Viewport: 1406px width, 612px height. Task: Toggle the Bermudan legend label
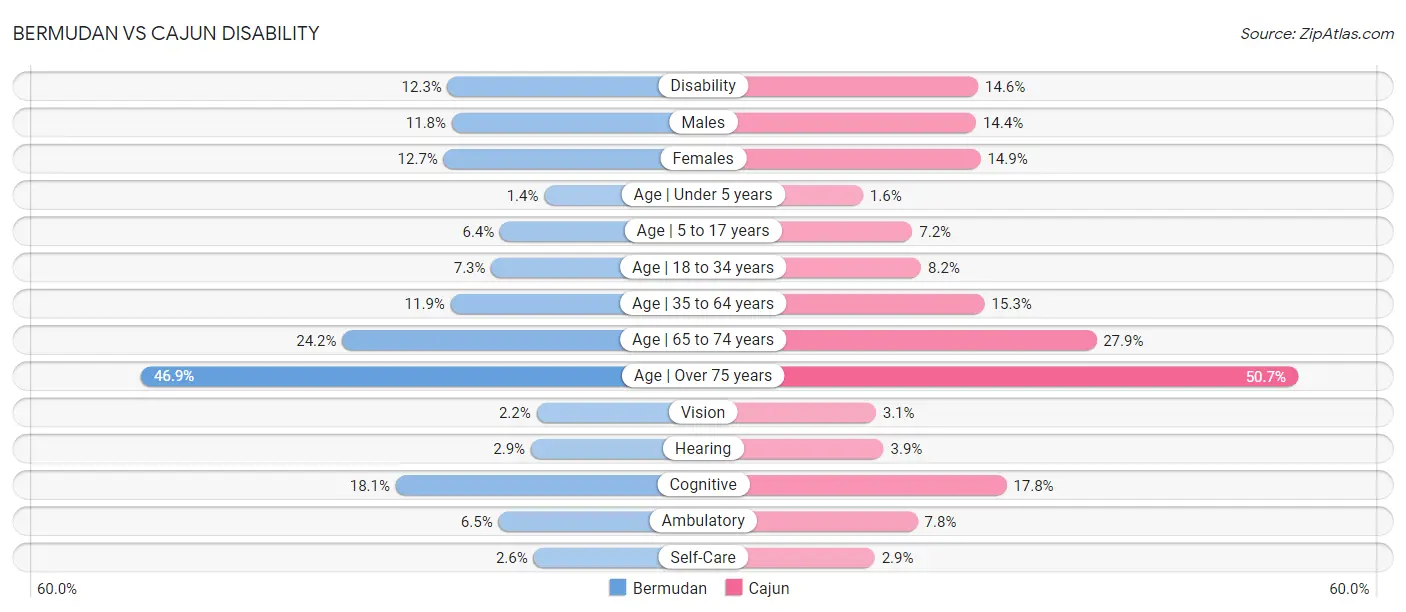tap(669, 588)
